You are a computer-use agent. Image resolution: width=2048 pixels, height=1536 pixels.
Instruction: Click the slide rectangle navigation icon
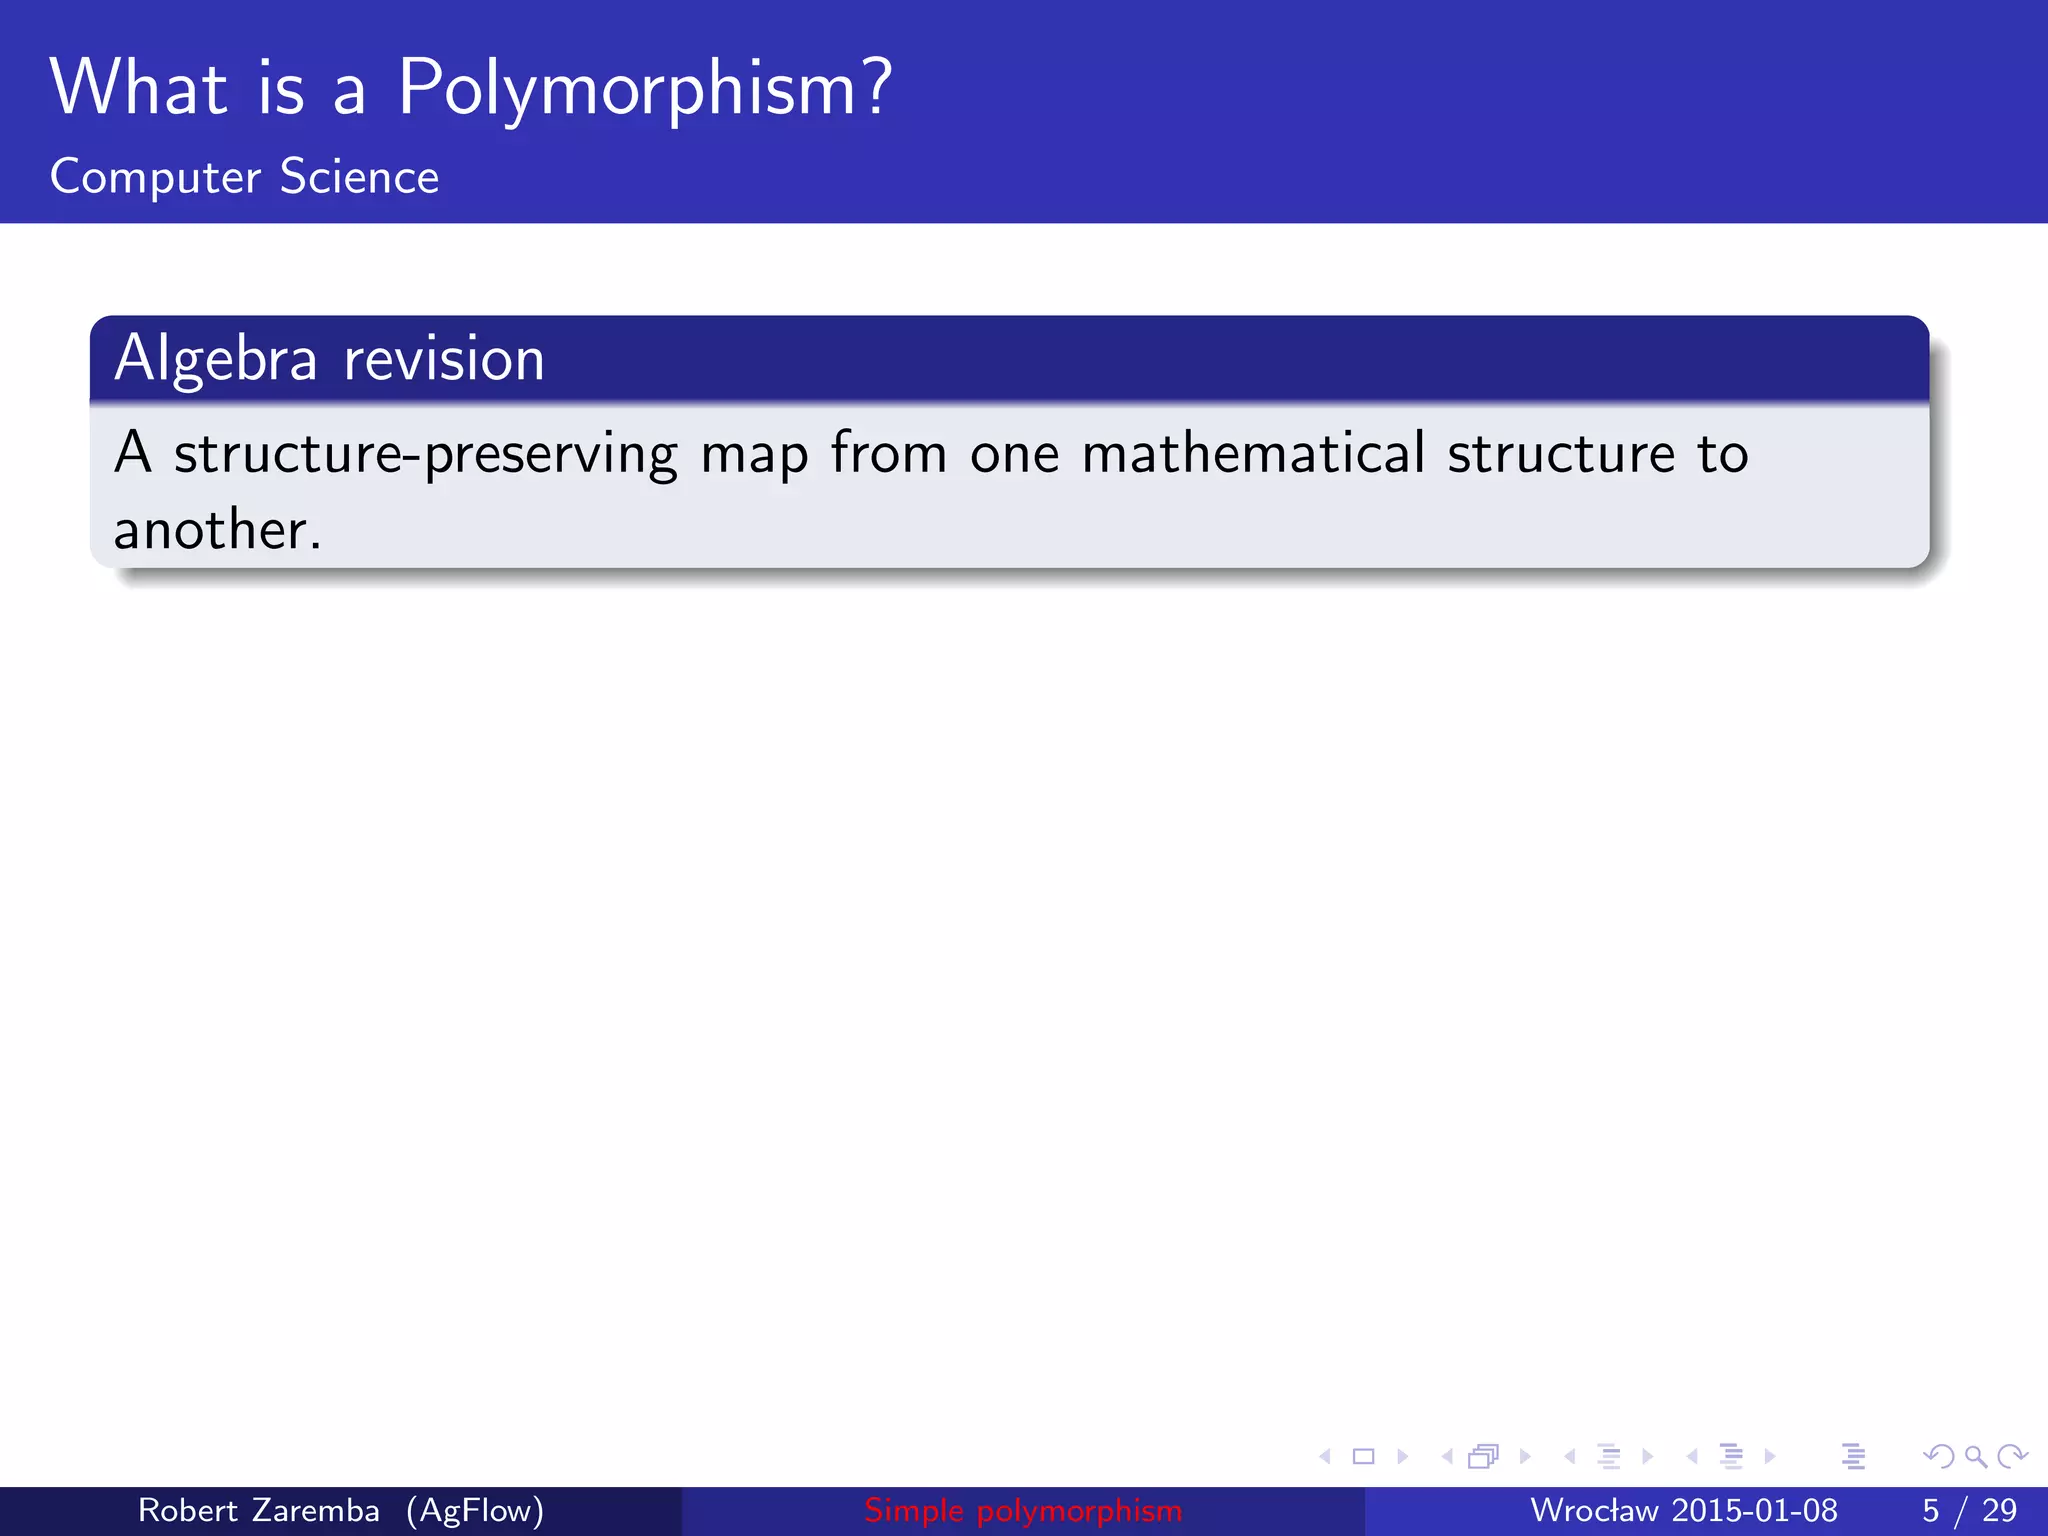(x=1364, y=1457)
